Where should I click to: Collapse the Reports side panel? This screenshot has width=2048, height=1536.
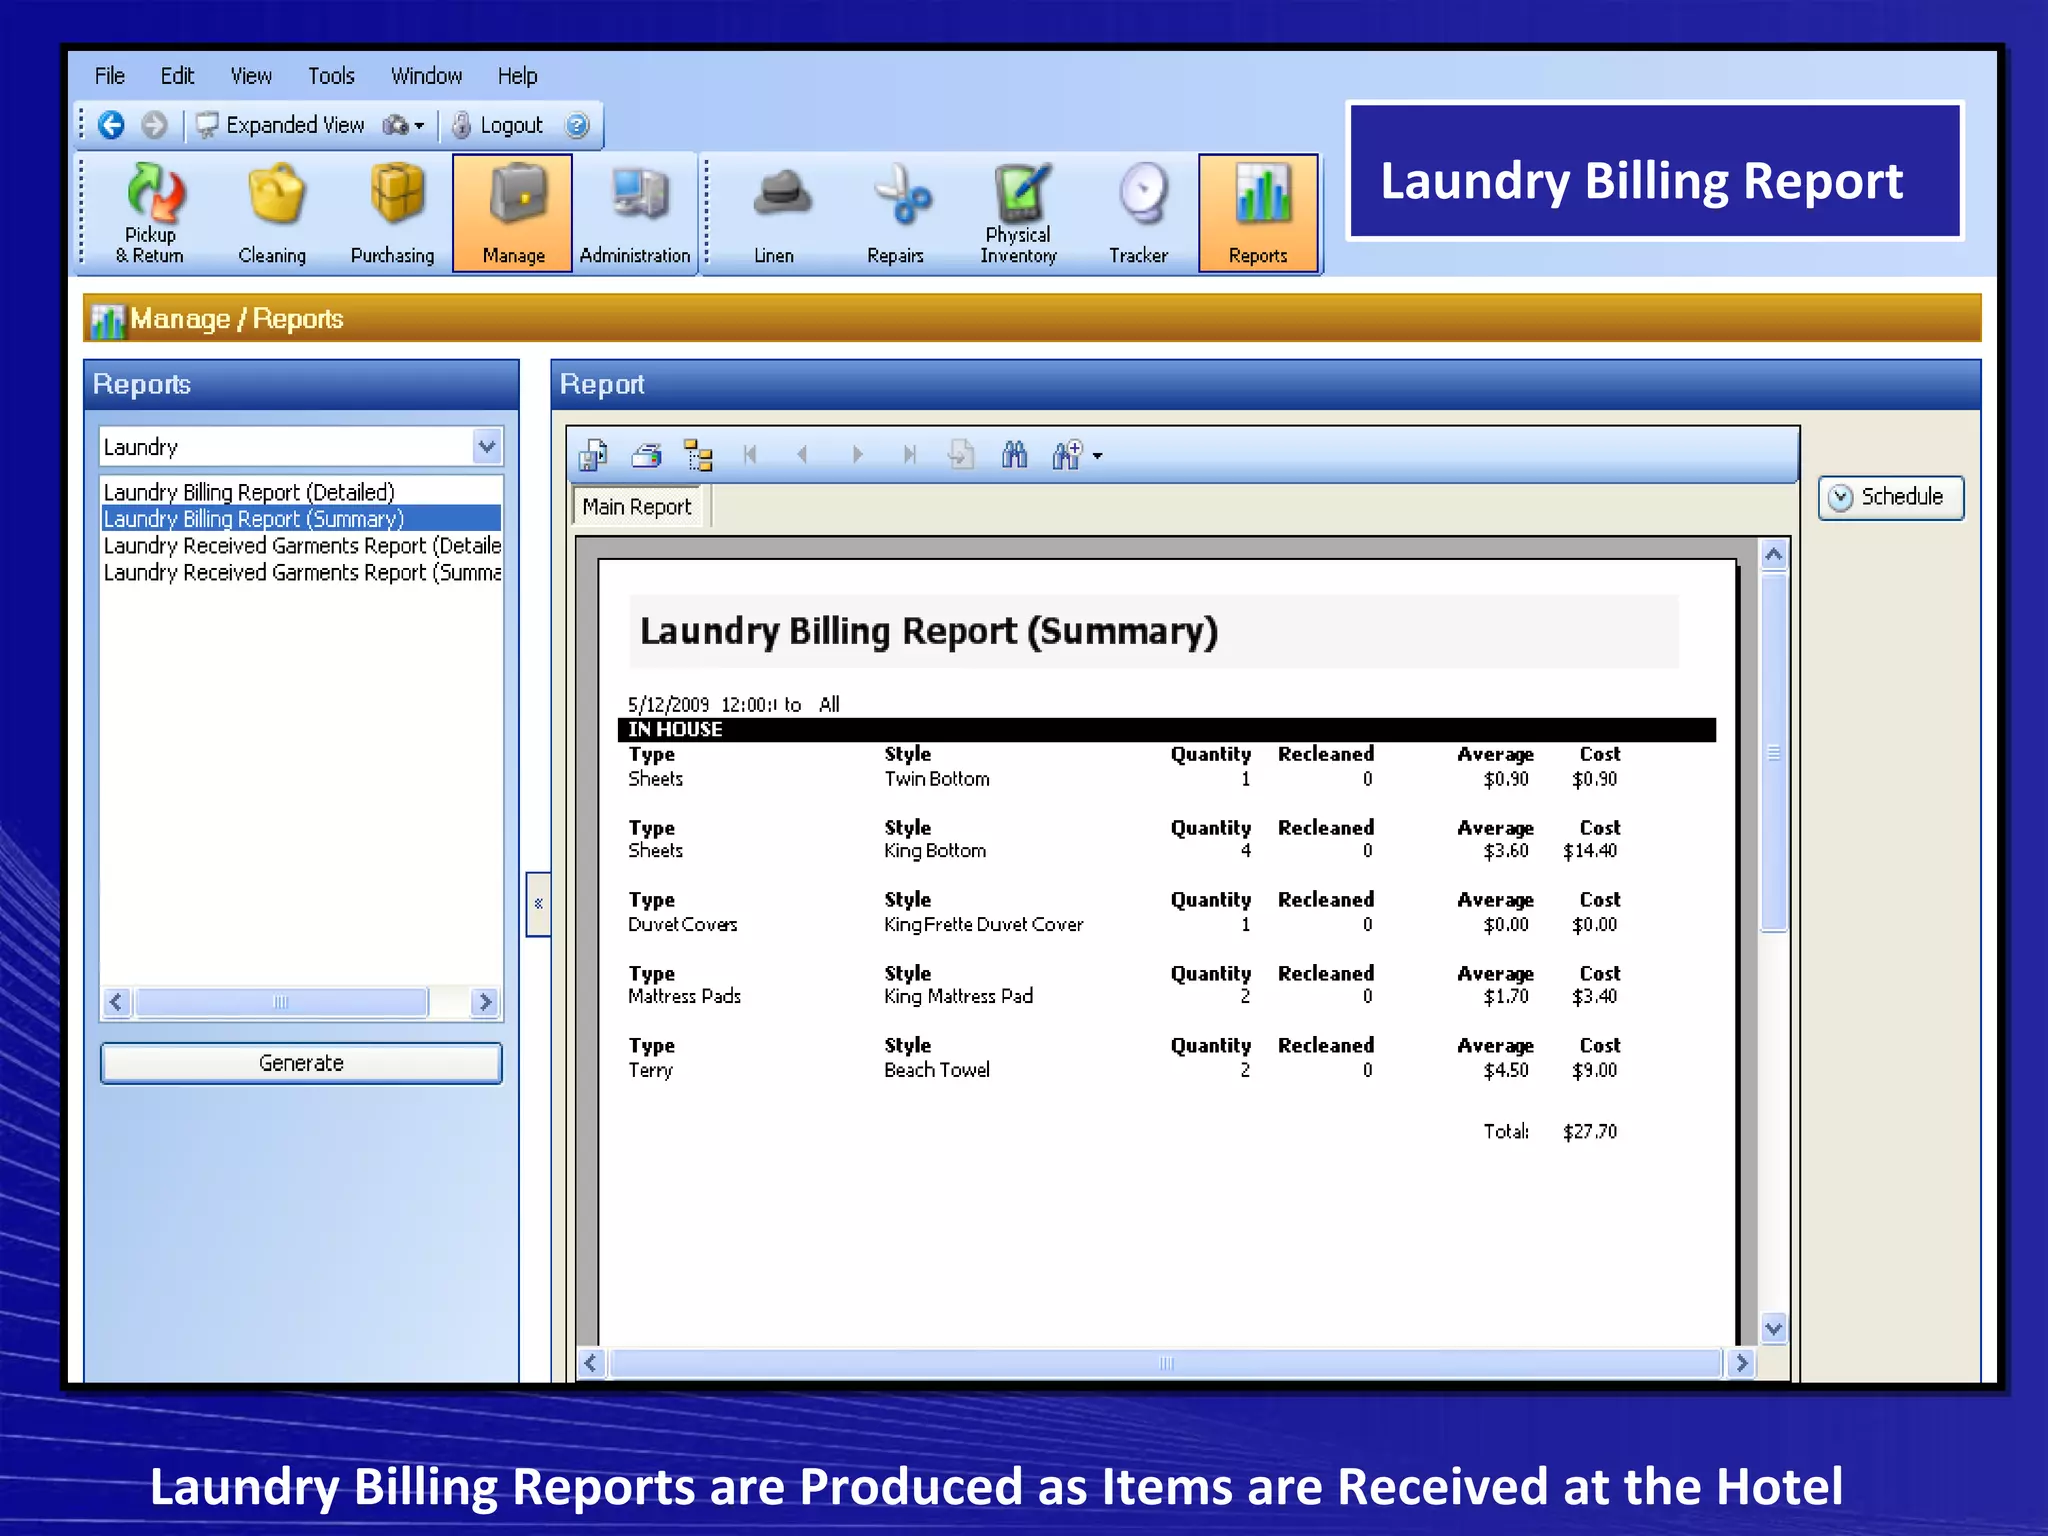coord(538,904)
